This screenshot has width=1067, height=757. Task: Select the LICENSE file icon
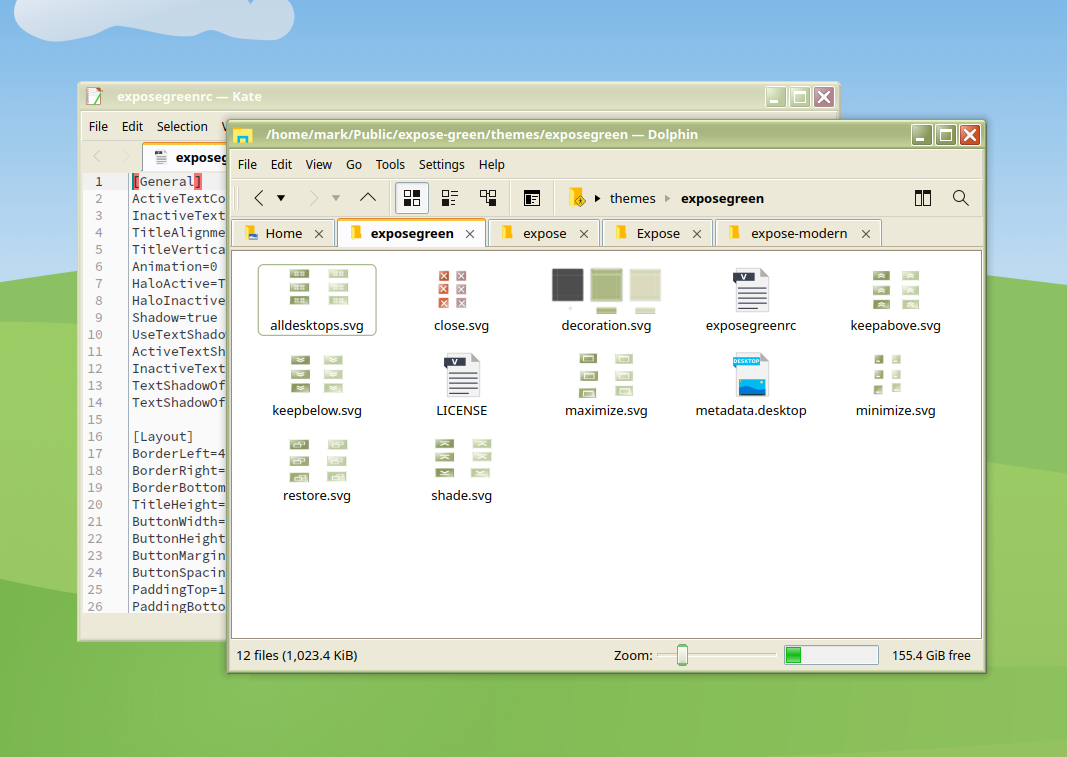pyautogui.click(x=462, y=374)
